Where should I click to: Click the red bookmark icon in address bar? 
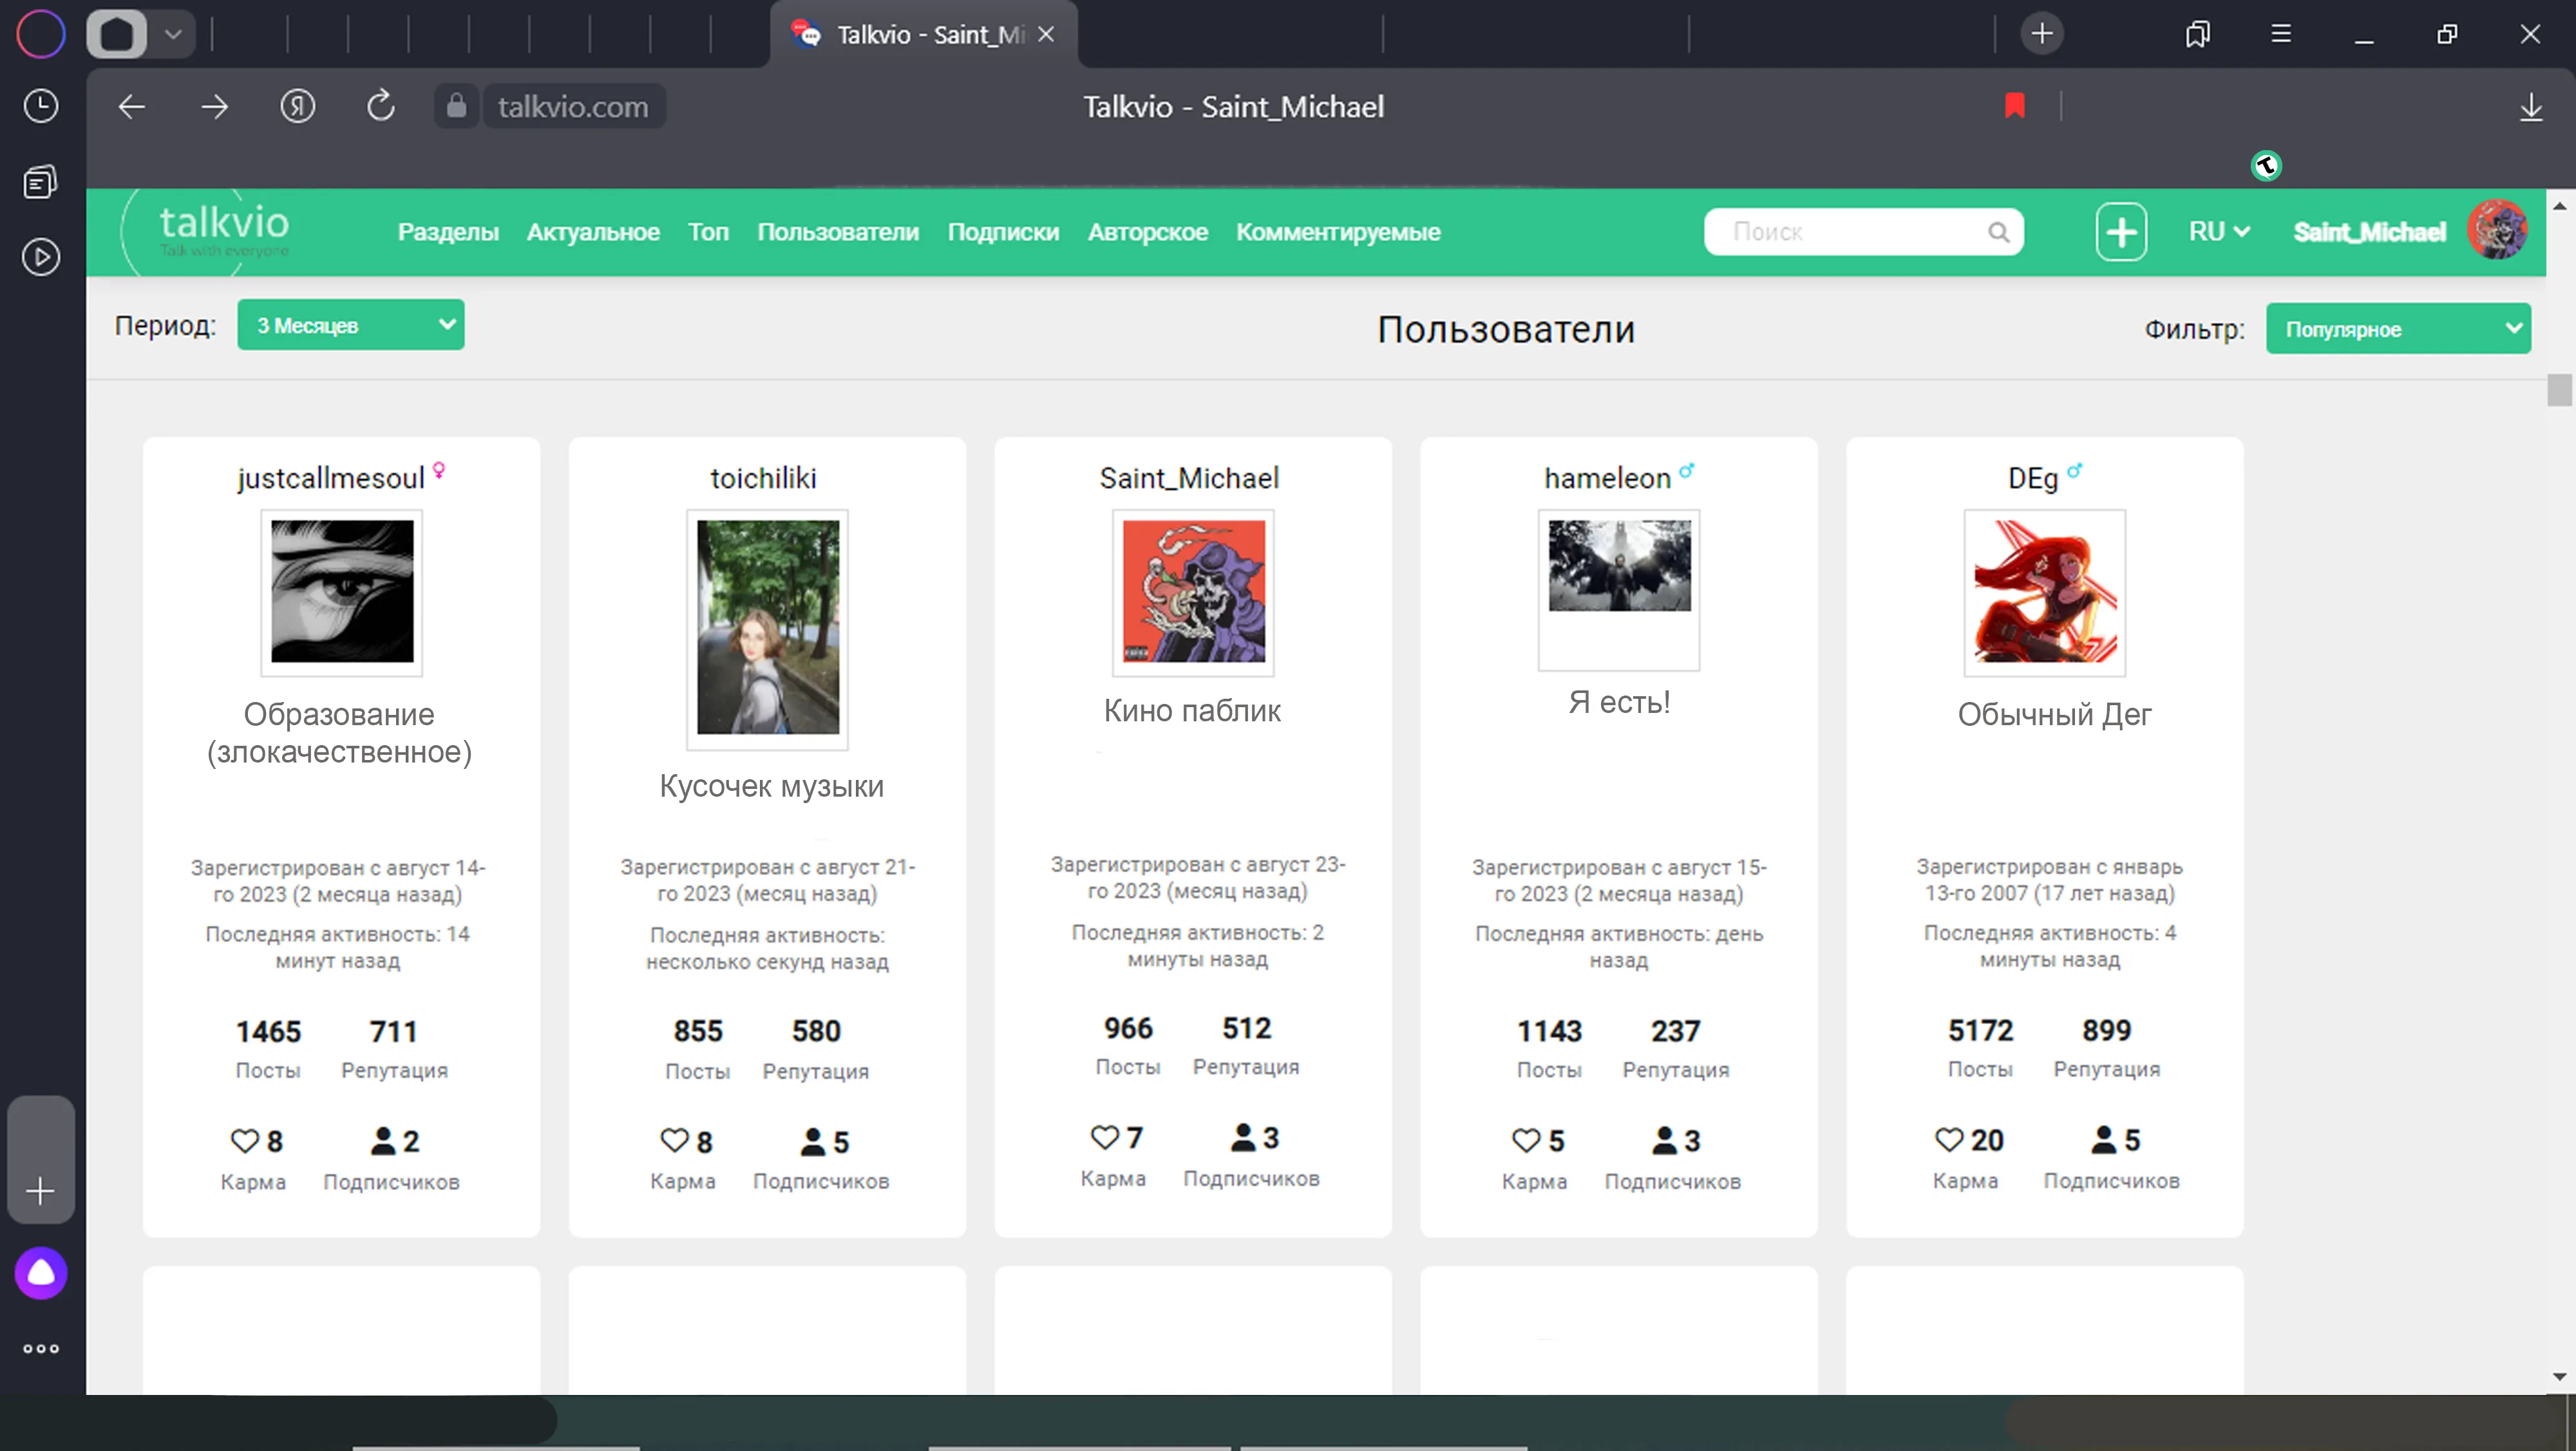point(2014,106)
